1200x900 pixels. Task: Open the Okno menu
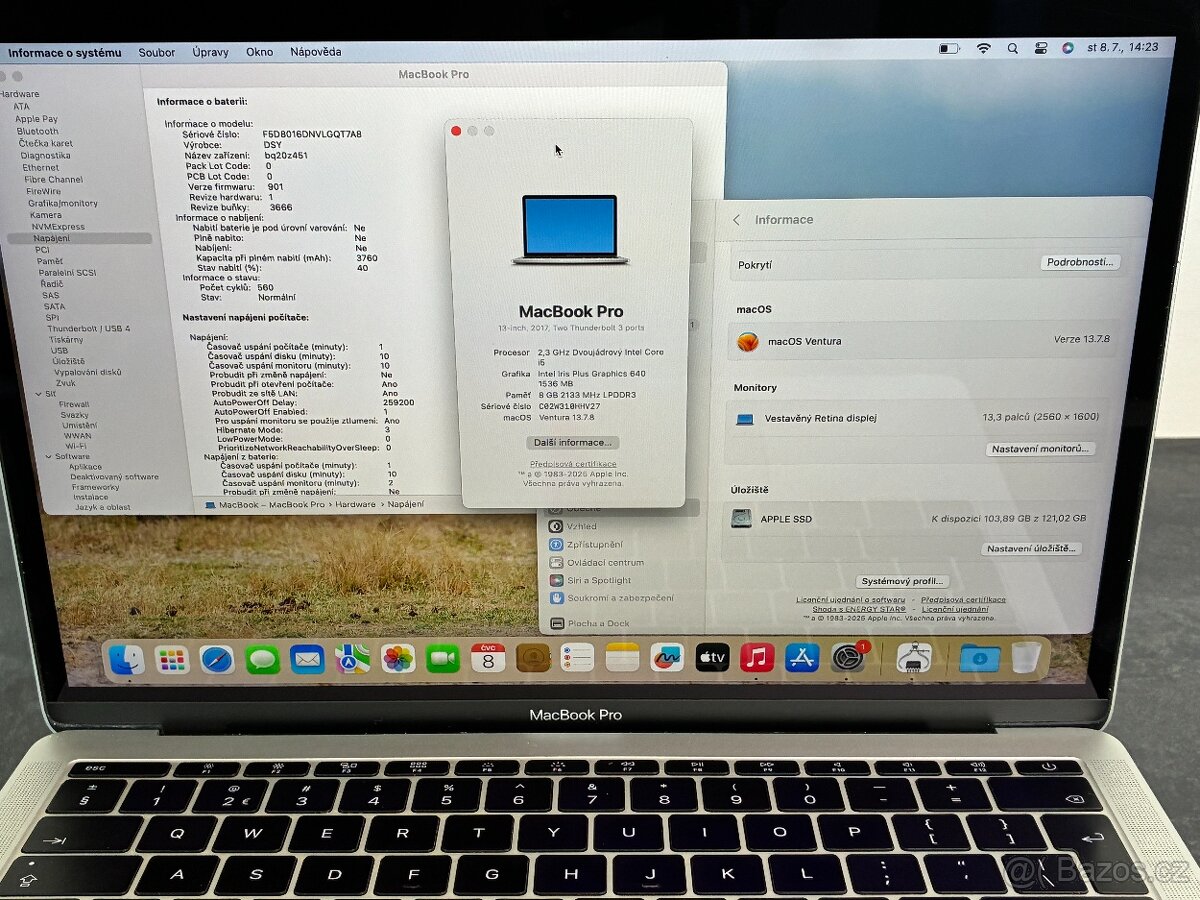[x=259, y=52]
